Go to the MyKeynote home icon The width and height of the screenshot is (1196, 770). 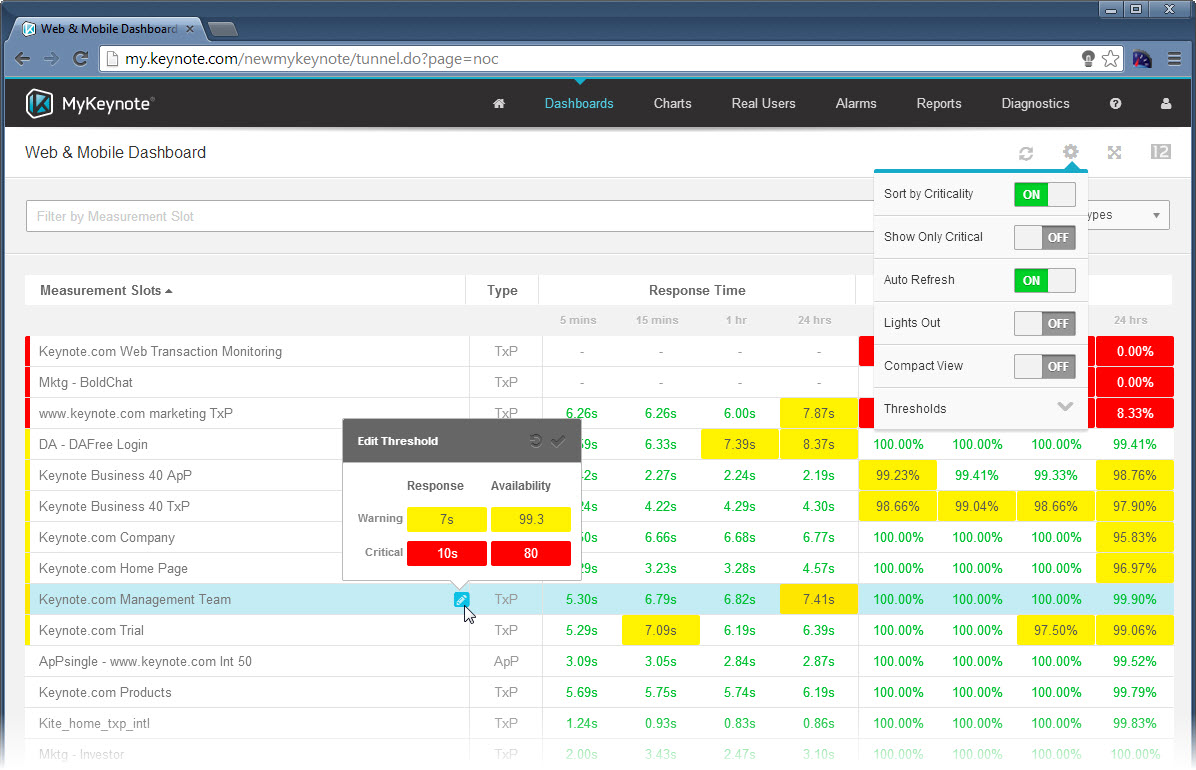point(498,103)
